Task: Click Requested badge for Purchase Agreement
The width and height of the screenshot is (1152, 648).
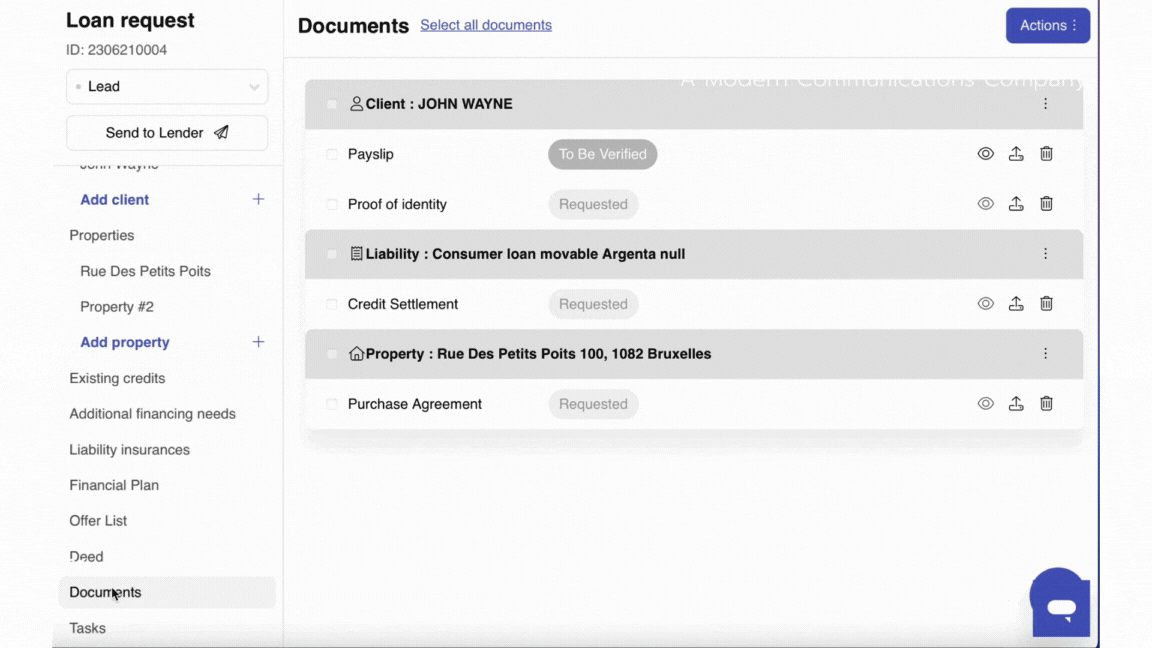Action: [593, 404]
